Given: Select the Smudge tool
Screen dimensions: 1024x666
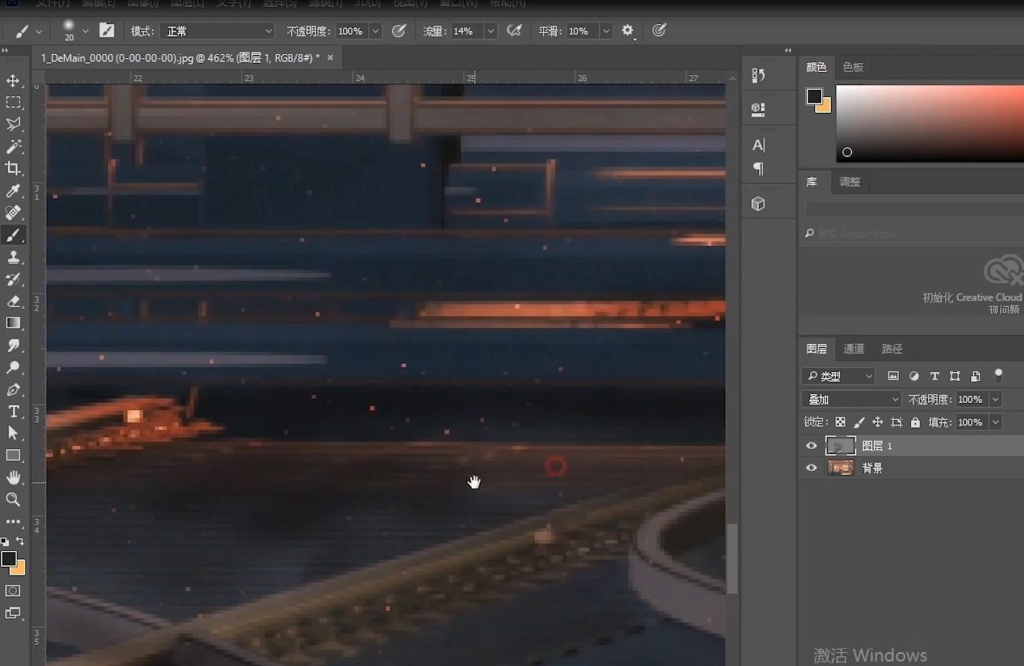Looking at the screenshot, I should tap(13, 345).
